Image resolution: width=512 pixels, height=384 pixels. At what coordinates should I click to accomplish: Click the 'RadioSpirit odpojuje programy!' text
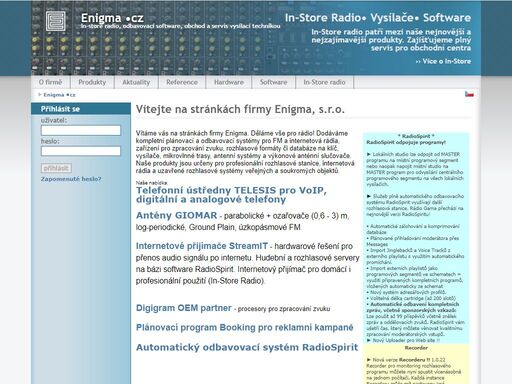tap(406, 142)
